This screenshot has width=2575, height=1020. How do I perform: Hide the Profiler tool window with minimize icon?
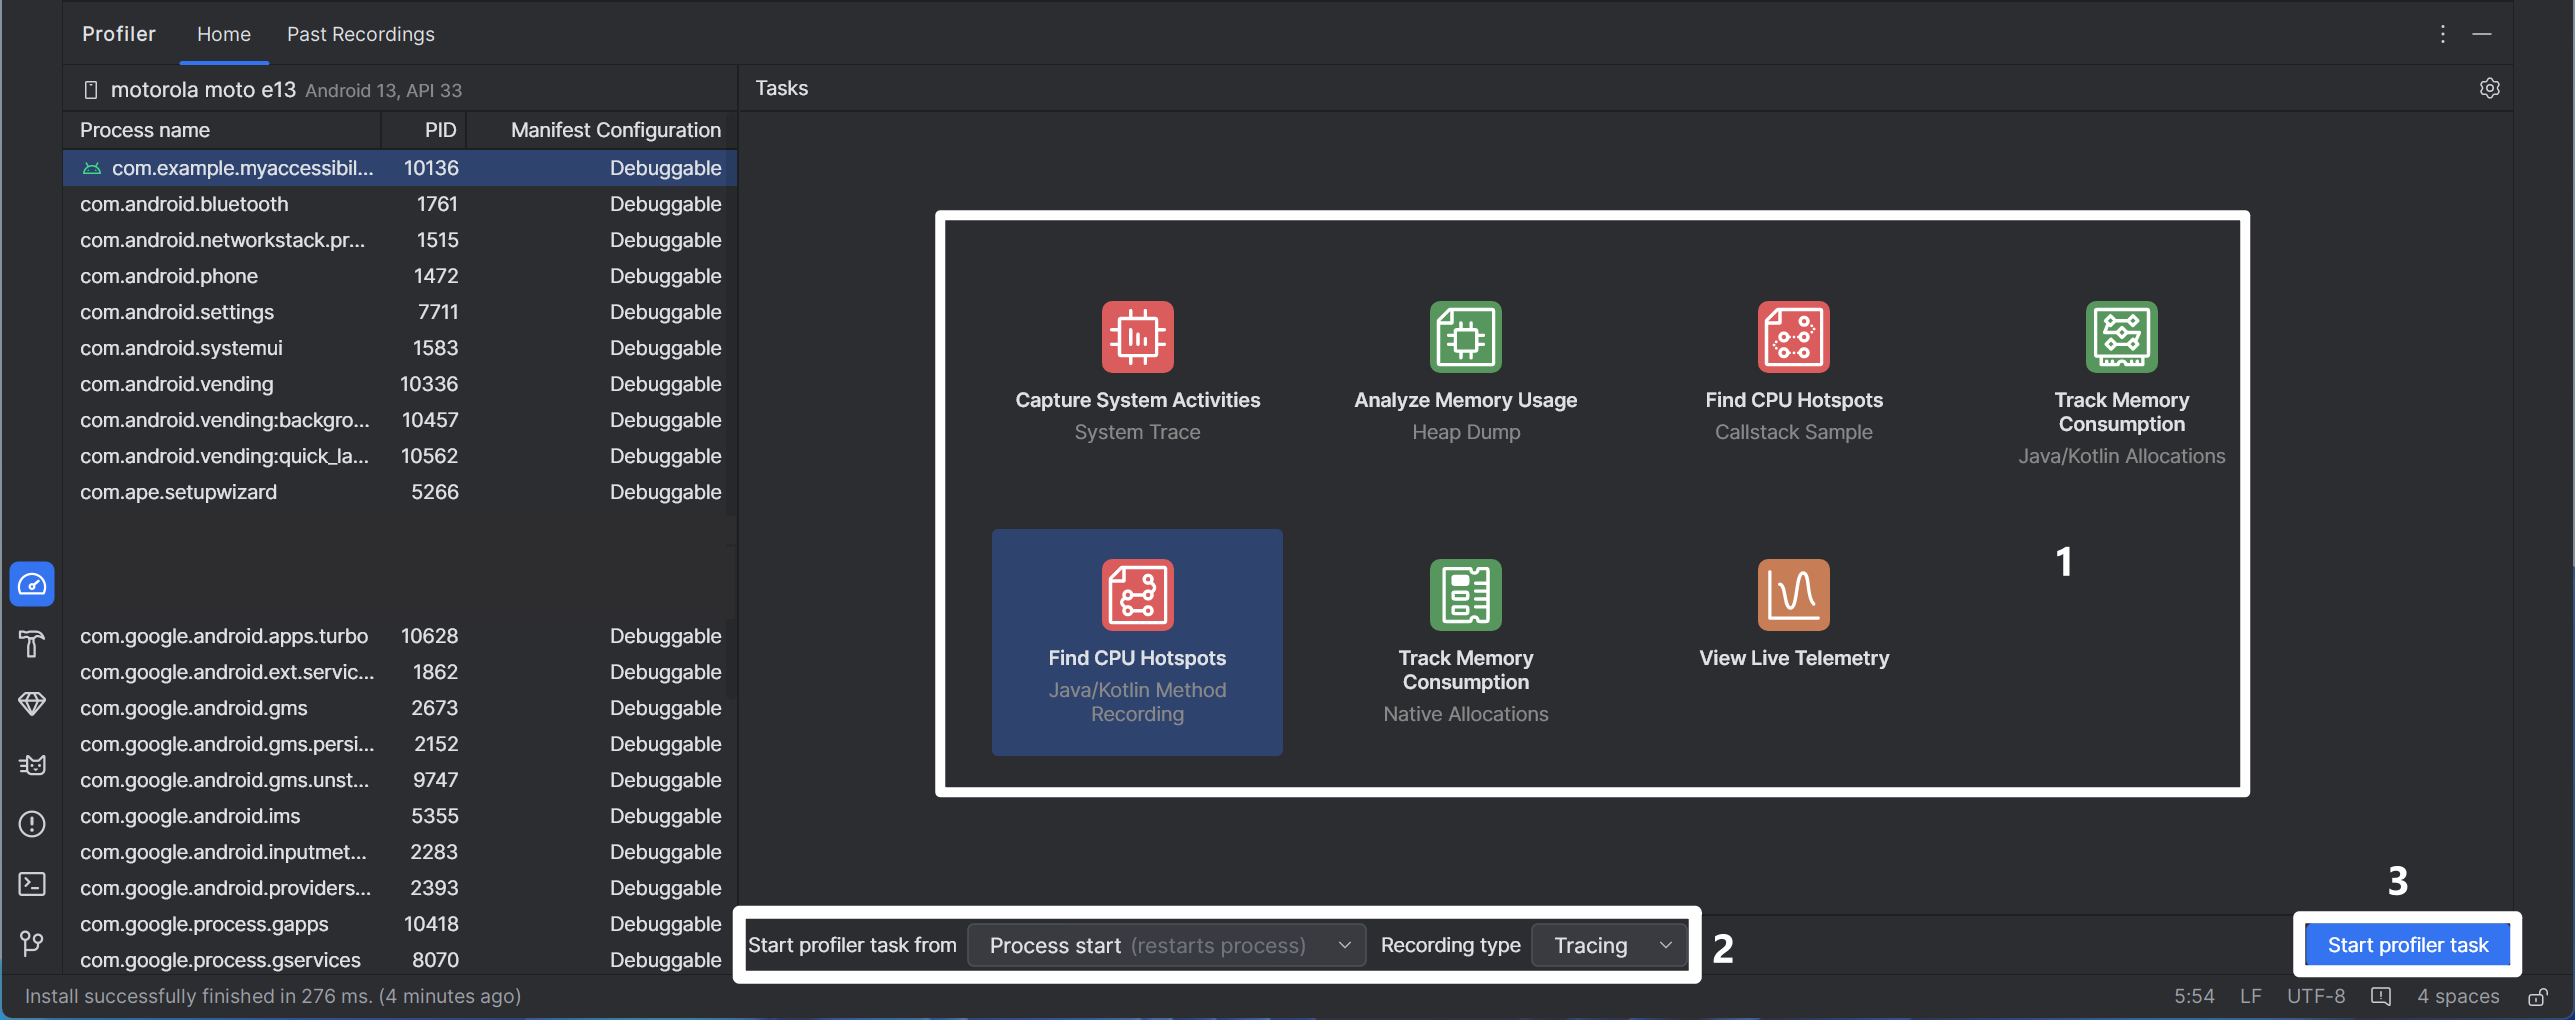[2482, 34]
